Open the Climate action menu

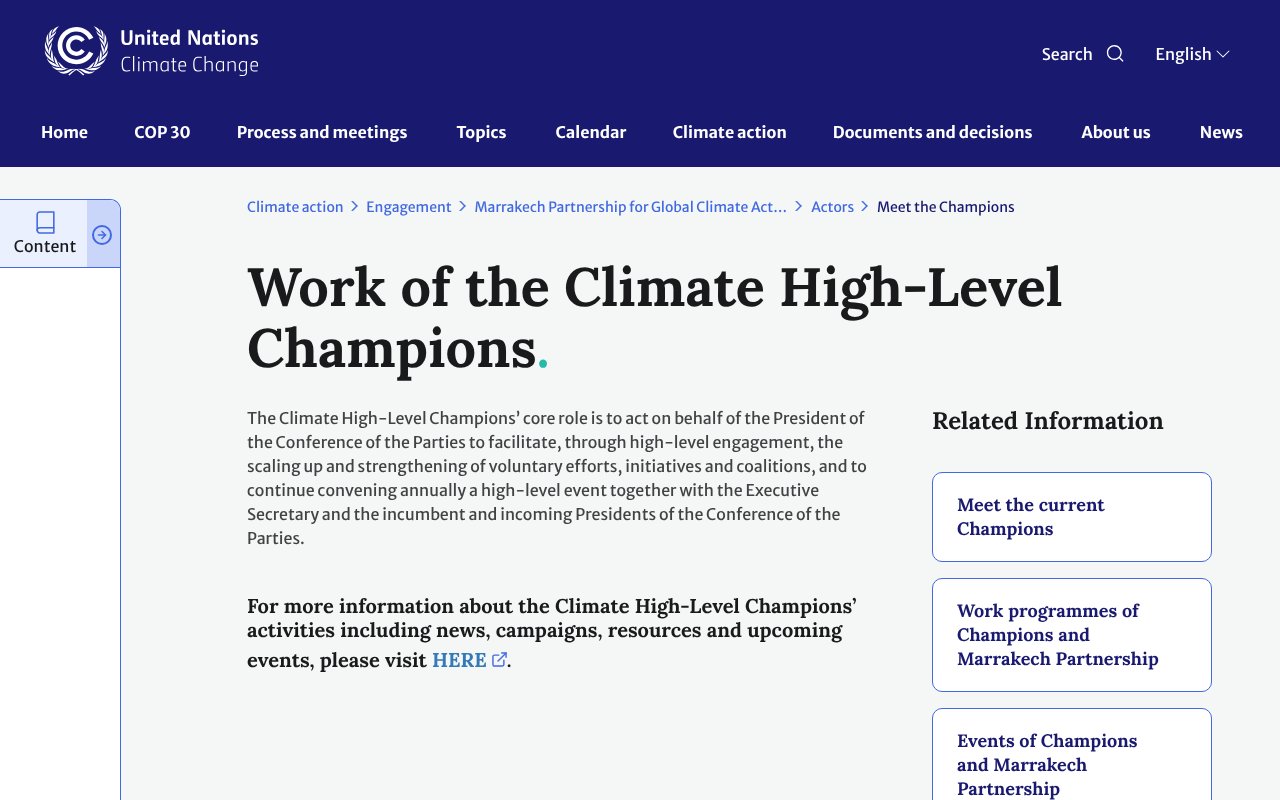coord(729,132)
